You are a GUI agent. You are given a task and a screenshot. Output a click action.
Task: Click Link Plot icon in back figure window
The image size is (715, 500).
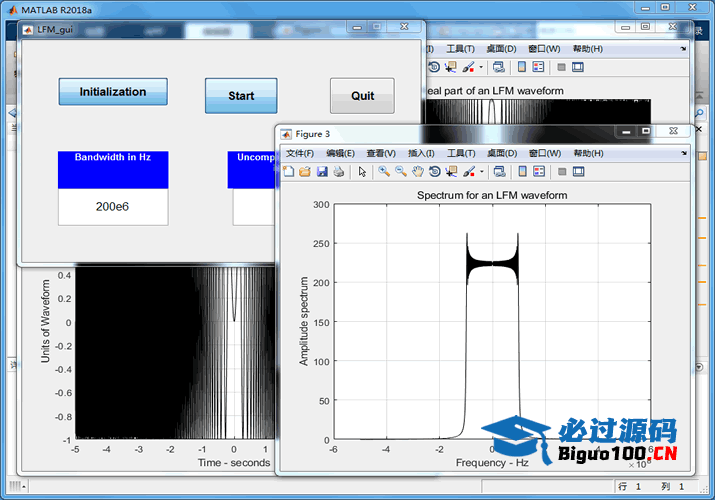point(498,67)
